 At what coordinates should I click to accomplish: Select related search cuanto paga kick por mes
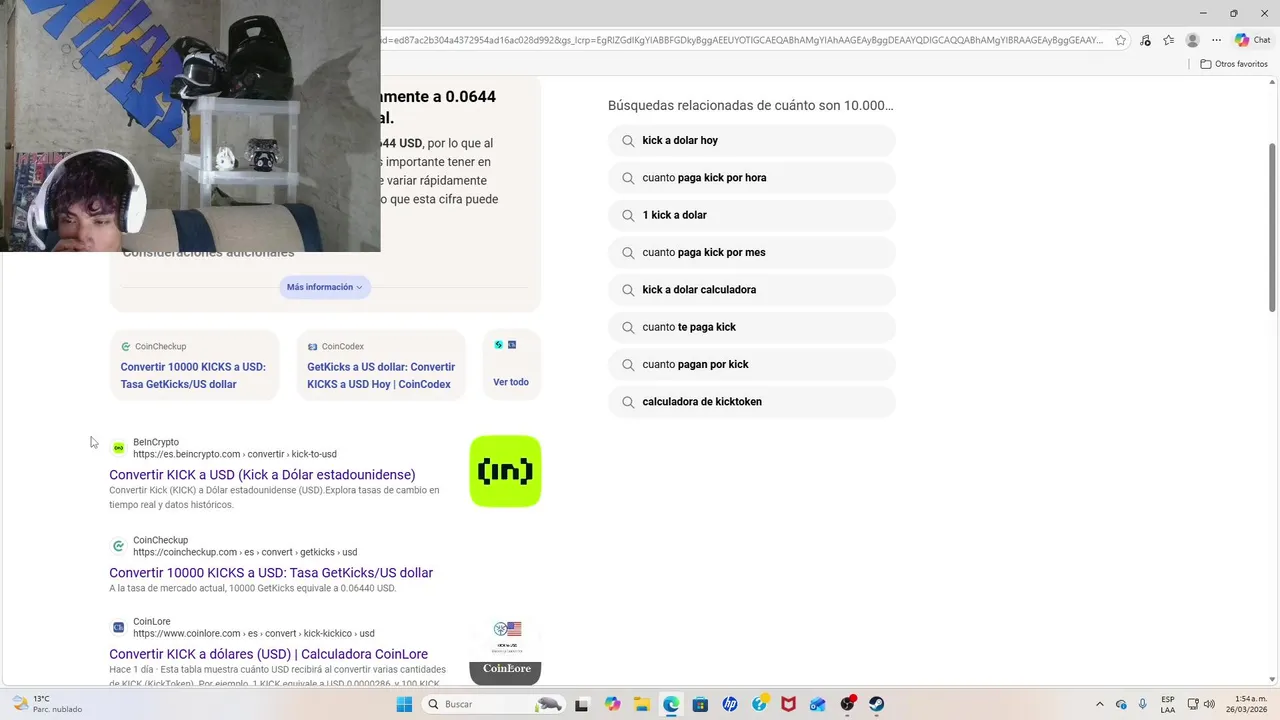coord(751,253)
